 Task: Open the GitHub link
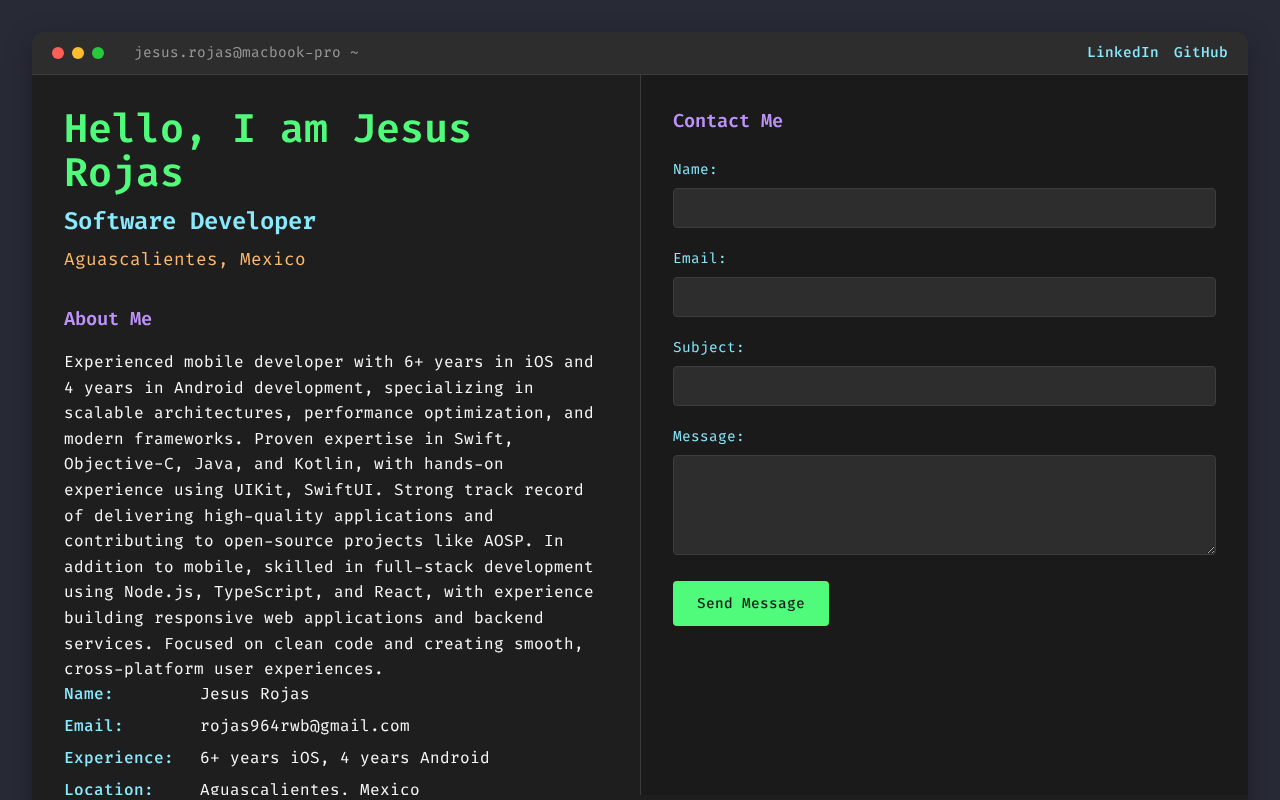click(1200, 53)
